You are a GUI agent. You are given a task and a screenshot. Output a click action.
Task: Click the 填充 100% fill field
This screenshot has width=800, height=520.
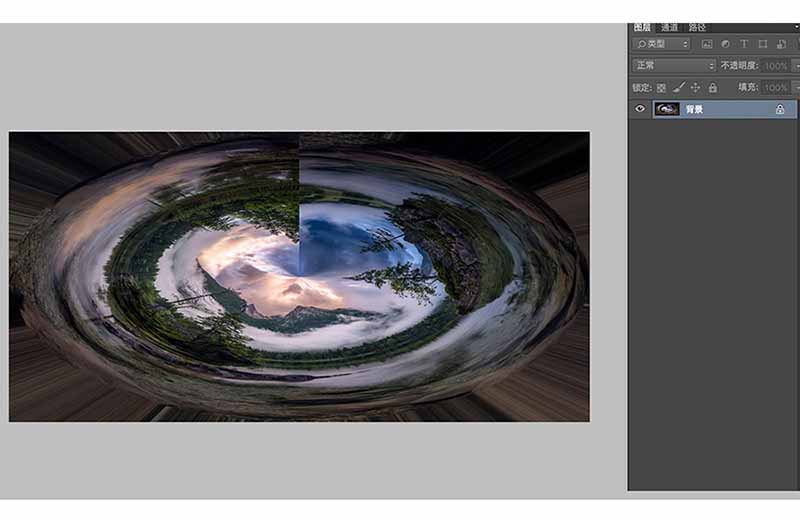(776, 87)
